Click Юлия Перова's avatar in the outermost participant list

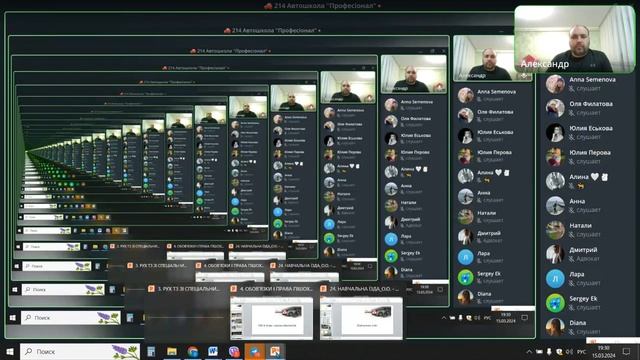556,157
